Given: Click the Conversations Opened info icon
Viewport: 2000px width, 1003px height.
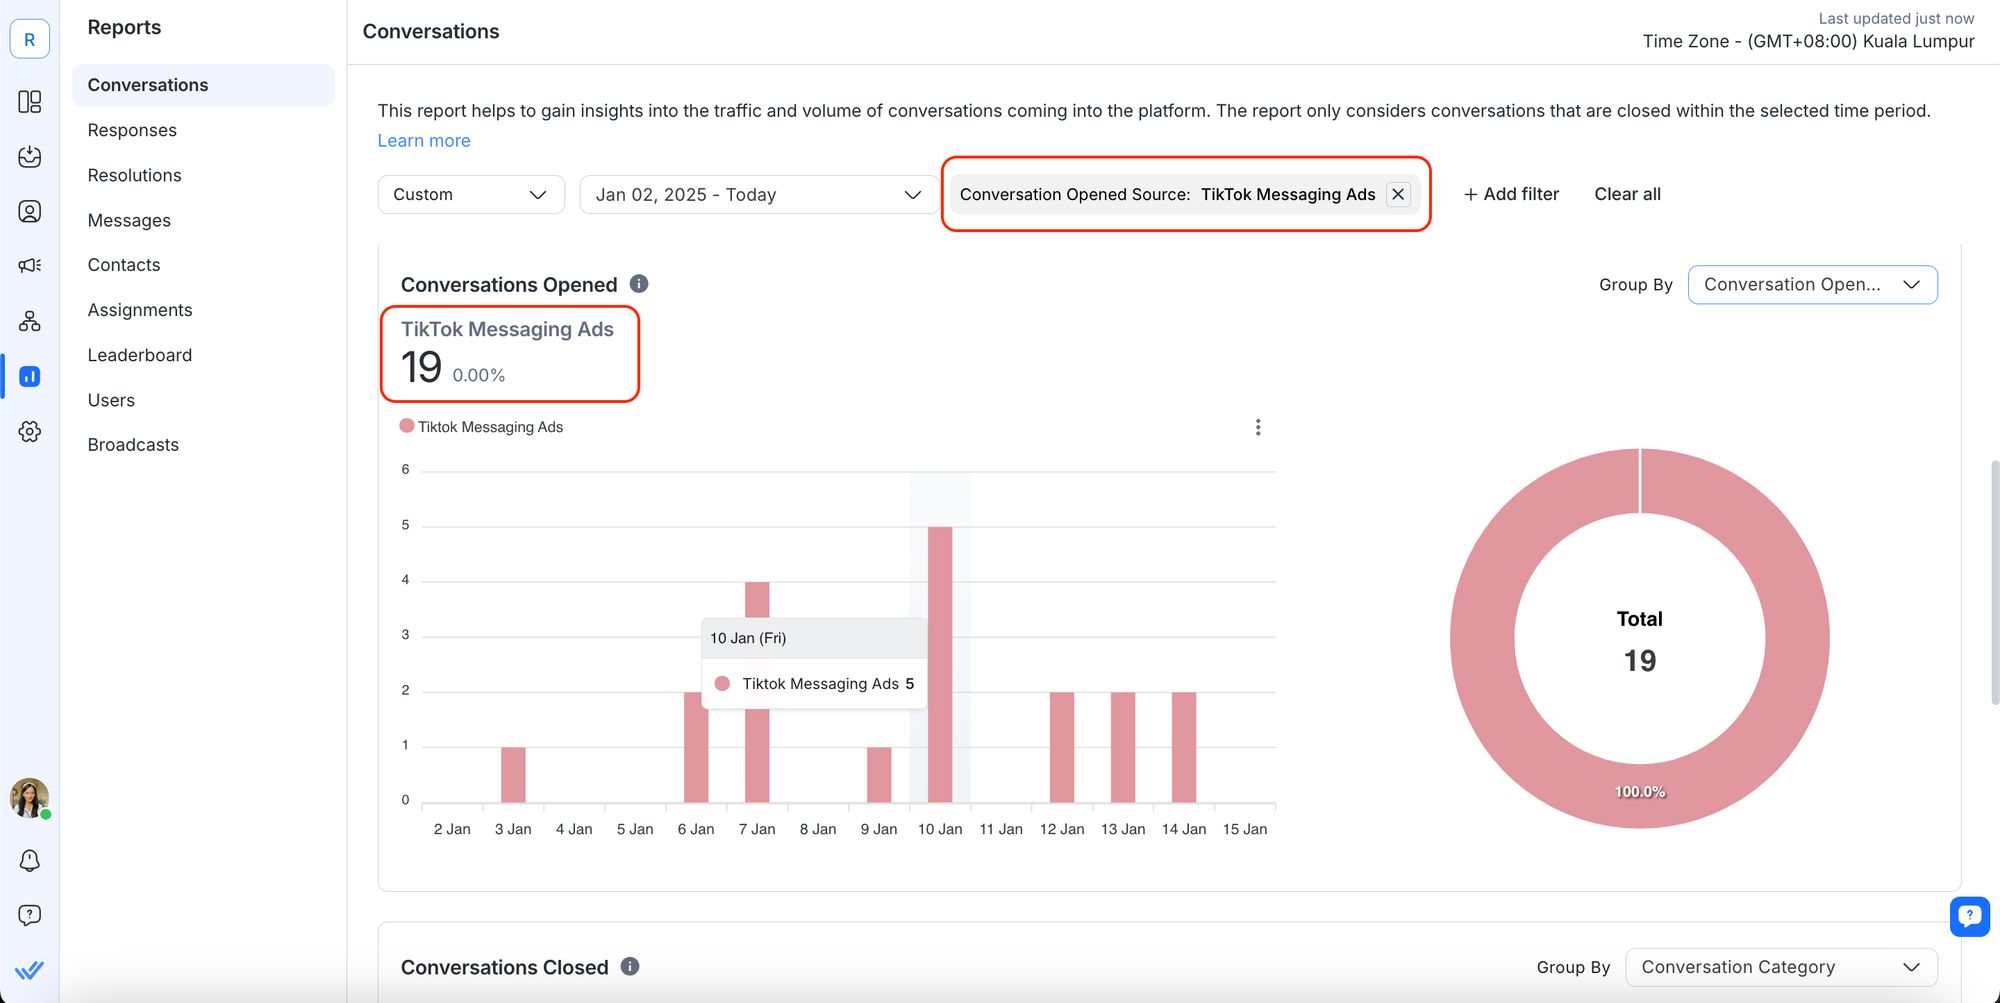Looking at the screenshot, I should tap(639, 284).
